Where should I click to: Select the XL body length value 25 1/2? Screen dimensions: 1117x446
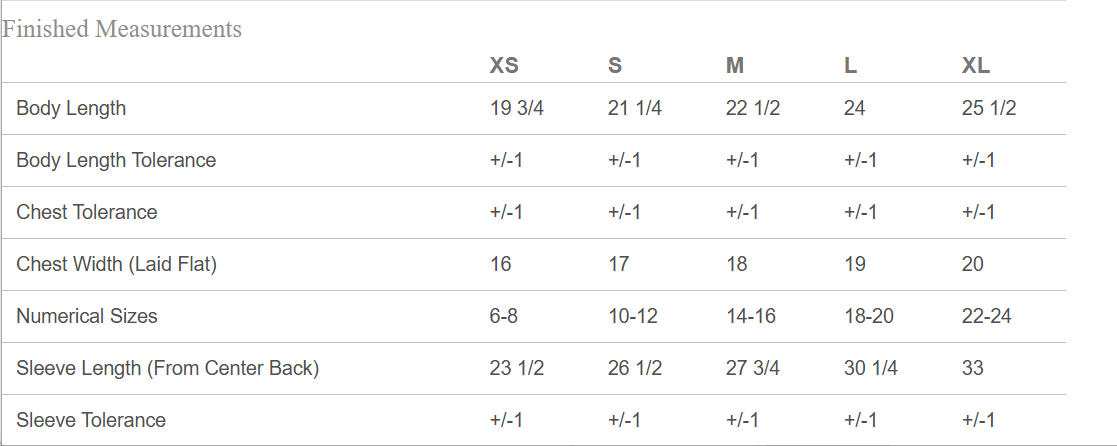(x=989, y=108)
